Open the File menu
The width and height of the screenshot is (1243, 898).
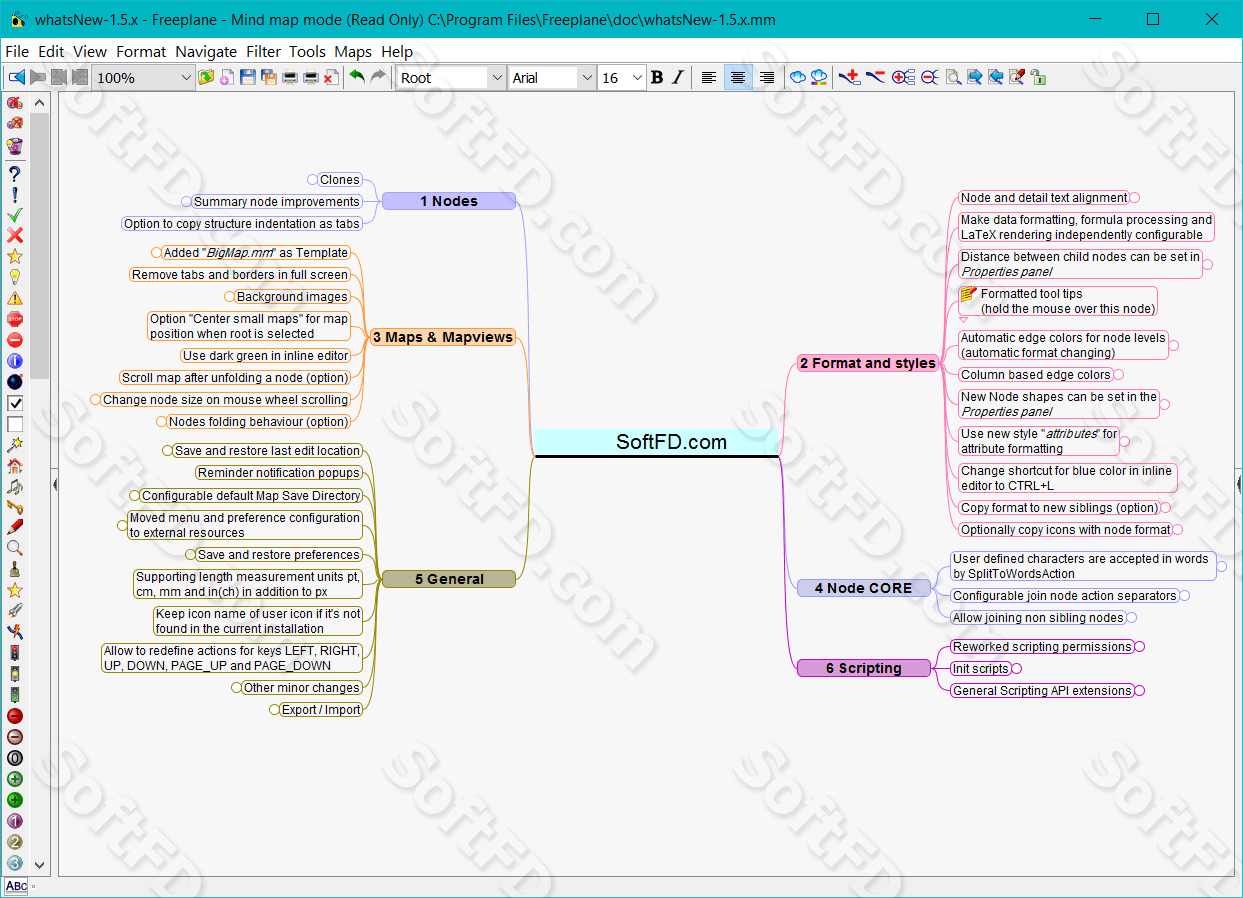pos(17,51)
